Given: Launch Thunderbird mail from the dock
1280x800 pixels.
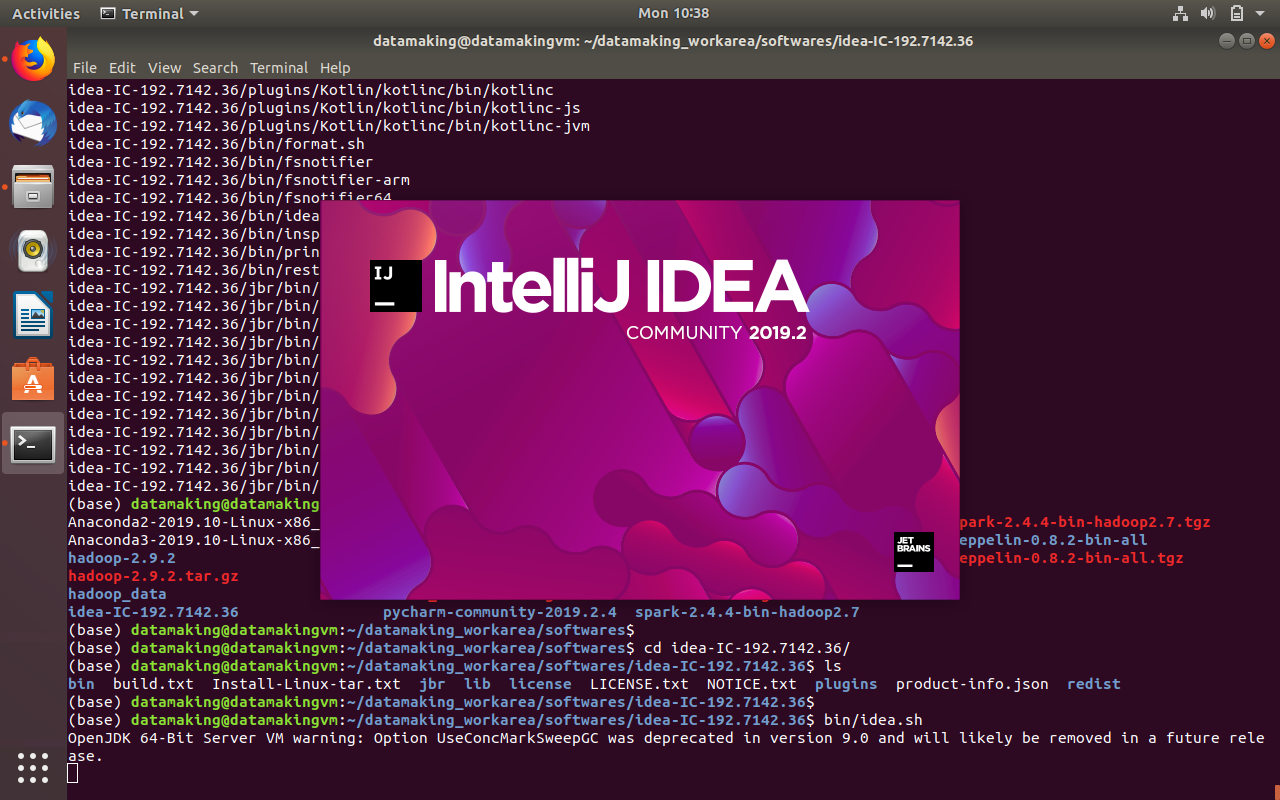Looking at the screenshot, I should 33,123.
